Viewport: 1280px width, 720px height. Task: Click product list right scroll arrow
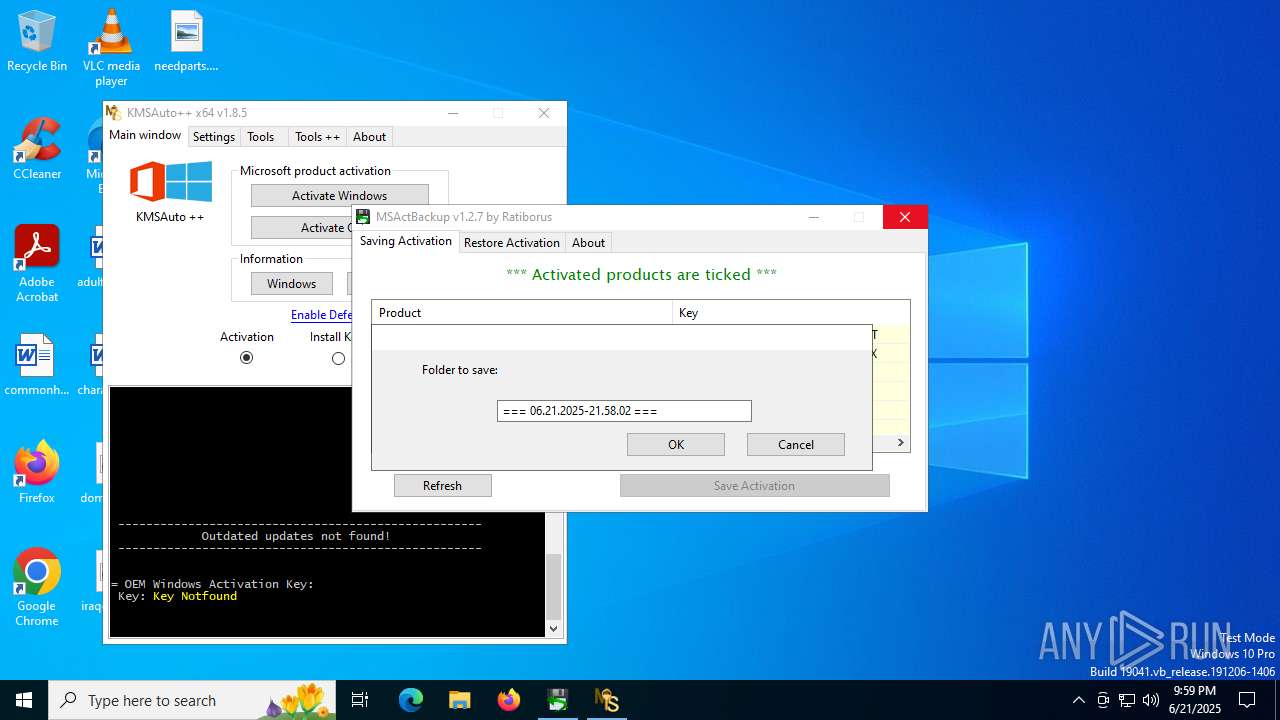pyautogui.click(x=900, y=442)
